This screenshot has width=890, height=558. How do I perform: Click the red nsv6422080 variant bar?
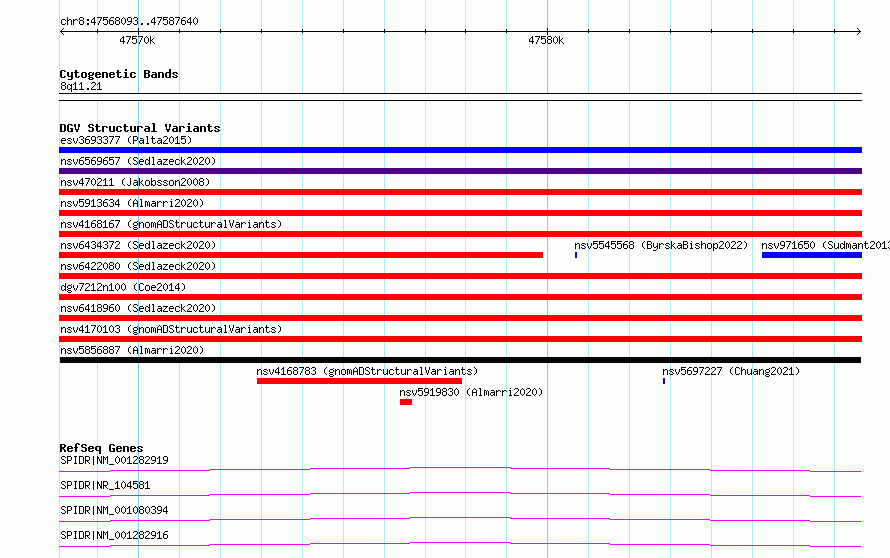tap(460, 276)
